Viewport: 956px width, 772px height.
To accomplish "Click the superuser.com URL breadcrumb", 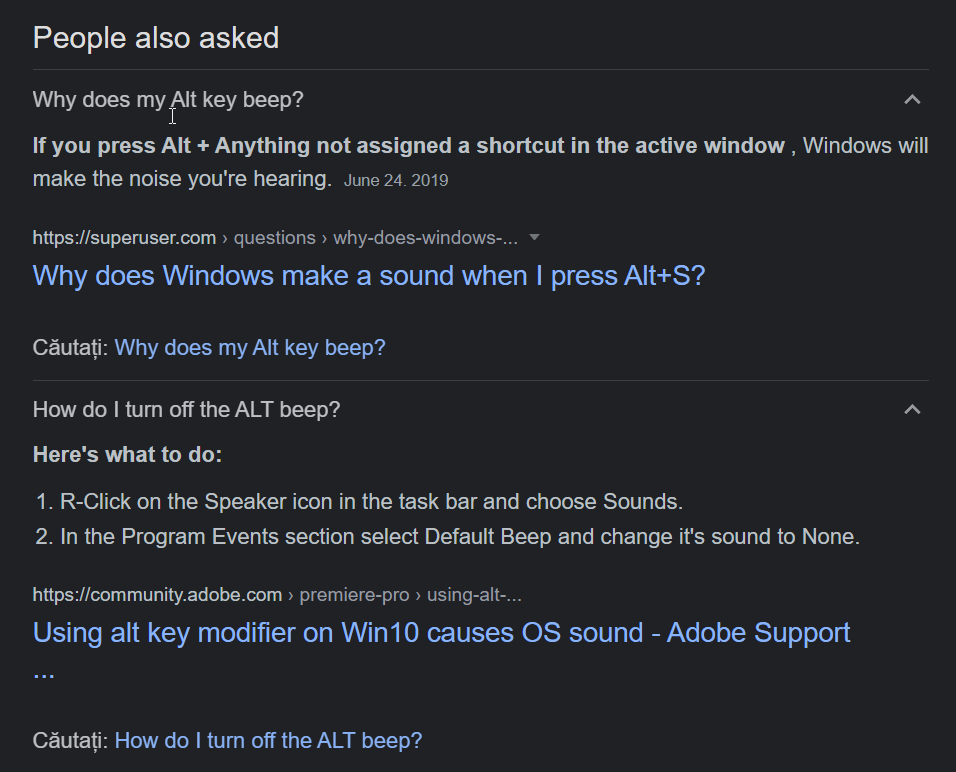I will [275, 238].
